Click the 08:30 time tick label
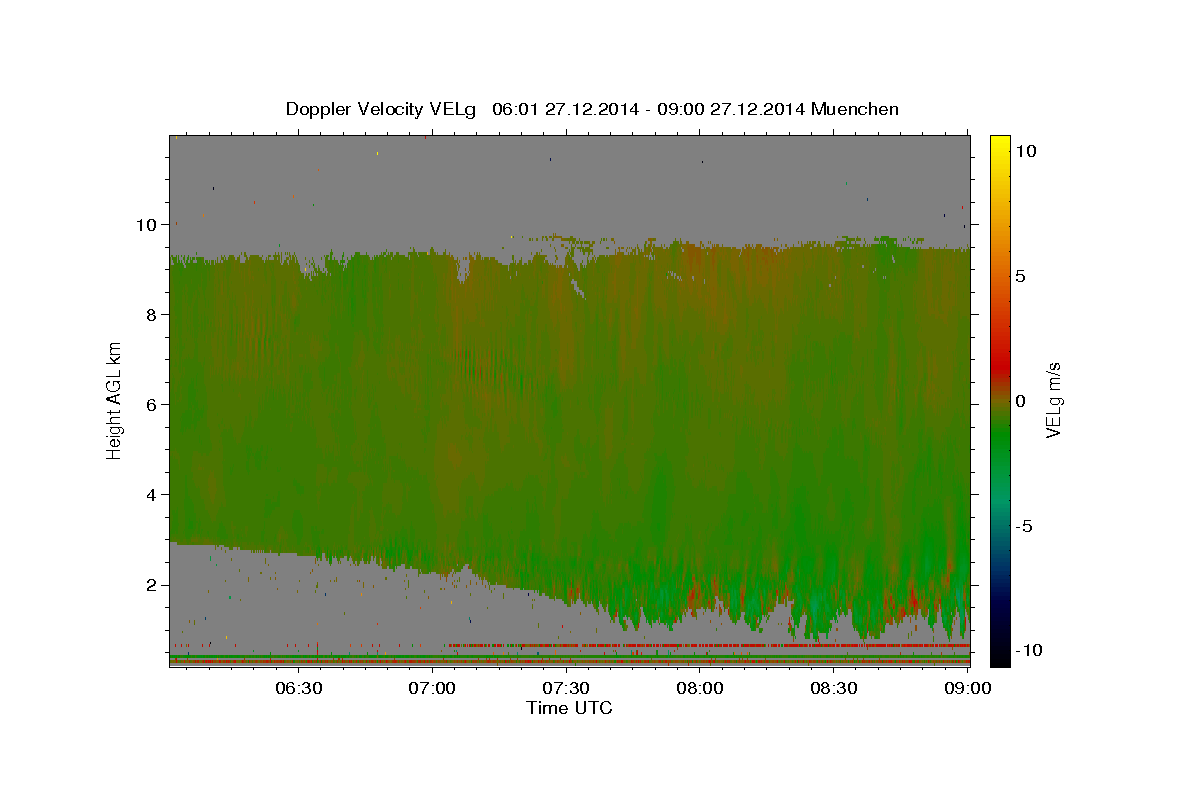The image size is (1200, 800). [834, 689]
